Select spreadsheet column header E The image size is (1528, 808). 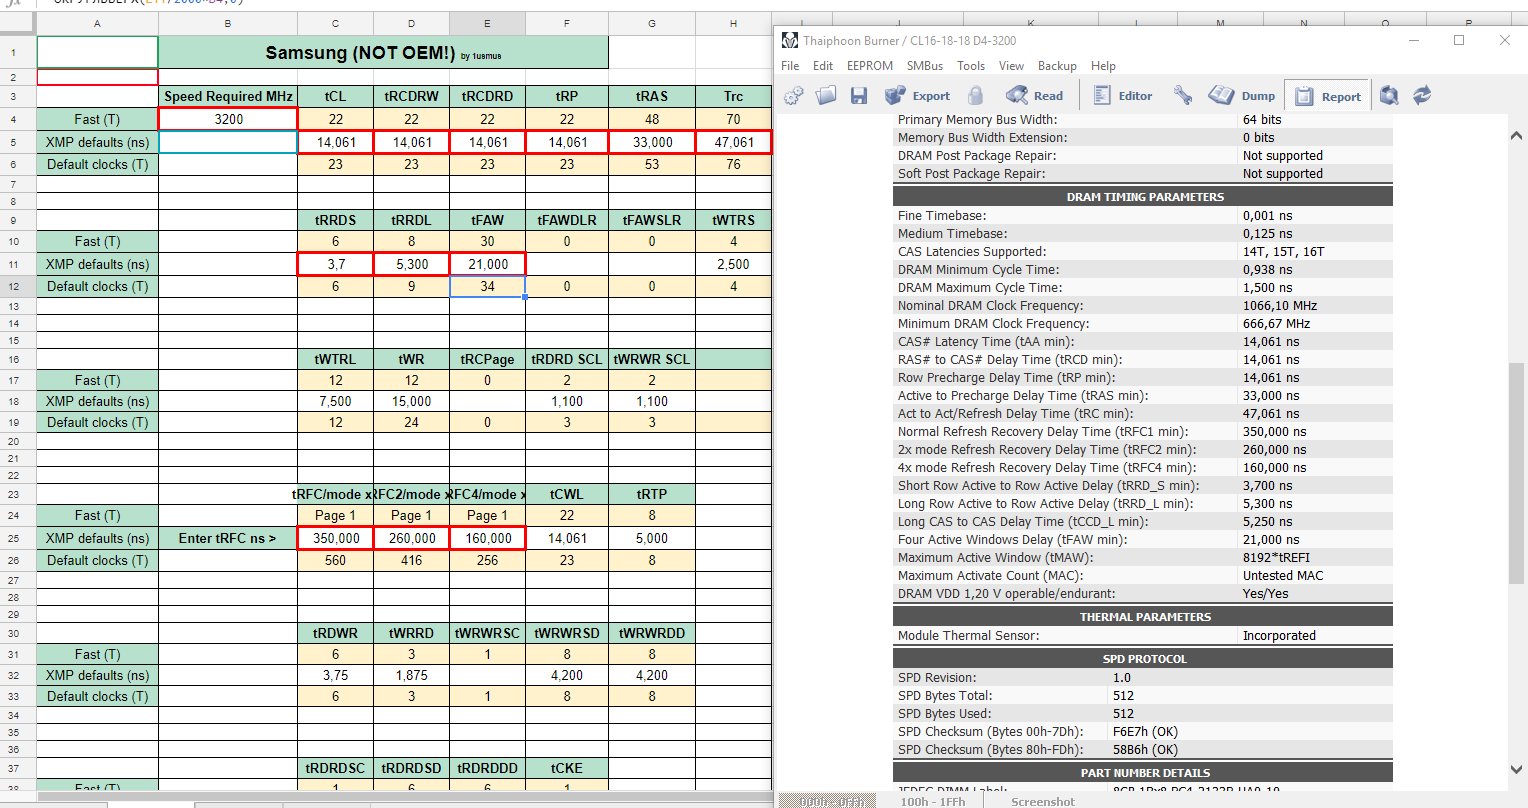[x=487, y=23]
